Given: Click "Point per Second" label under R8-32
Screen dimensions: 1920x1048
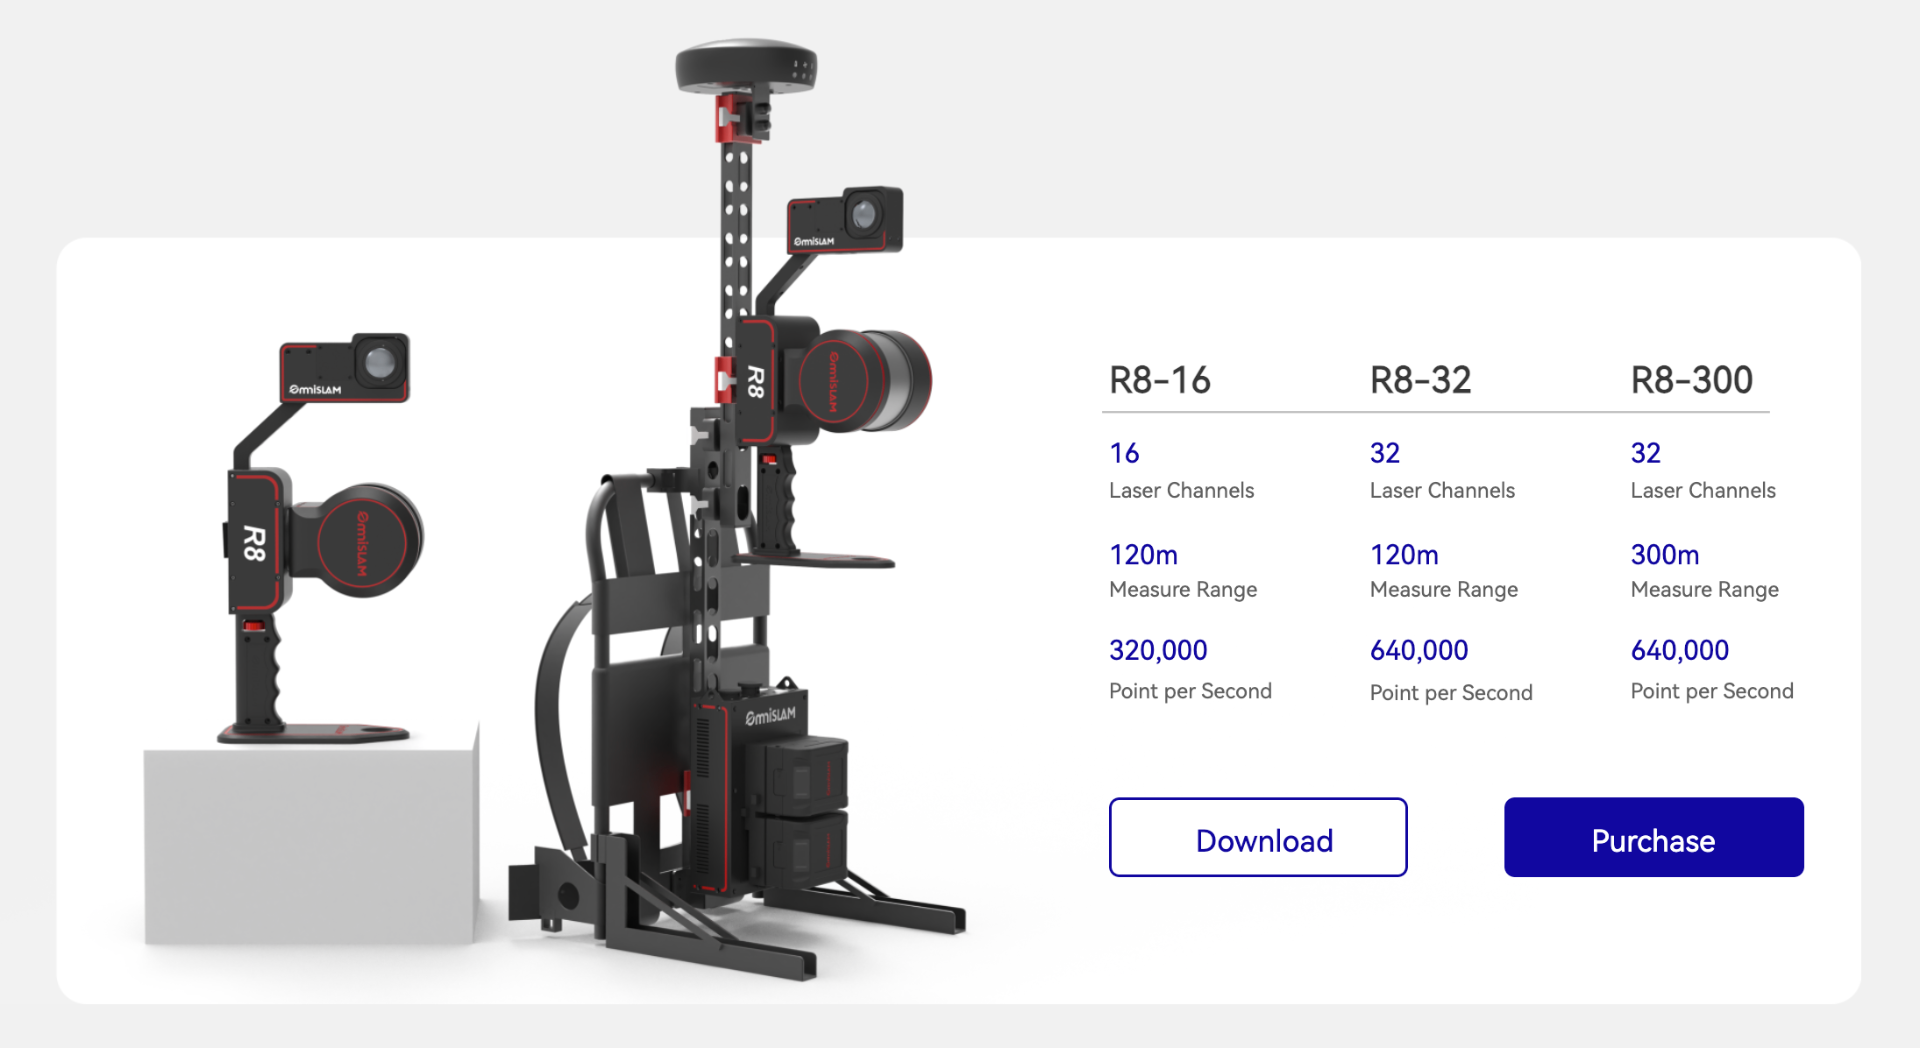Looking at the screenshot, I should tap(1451, 692).
